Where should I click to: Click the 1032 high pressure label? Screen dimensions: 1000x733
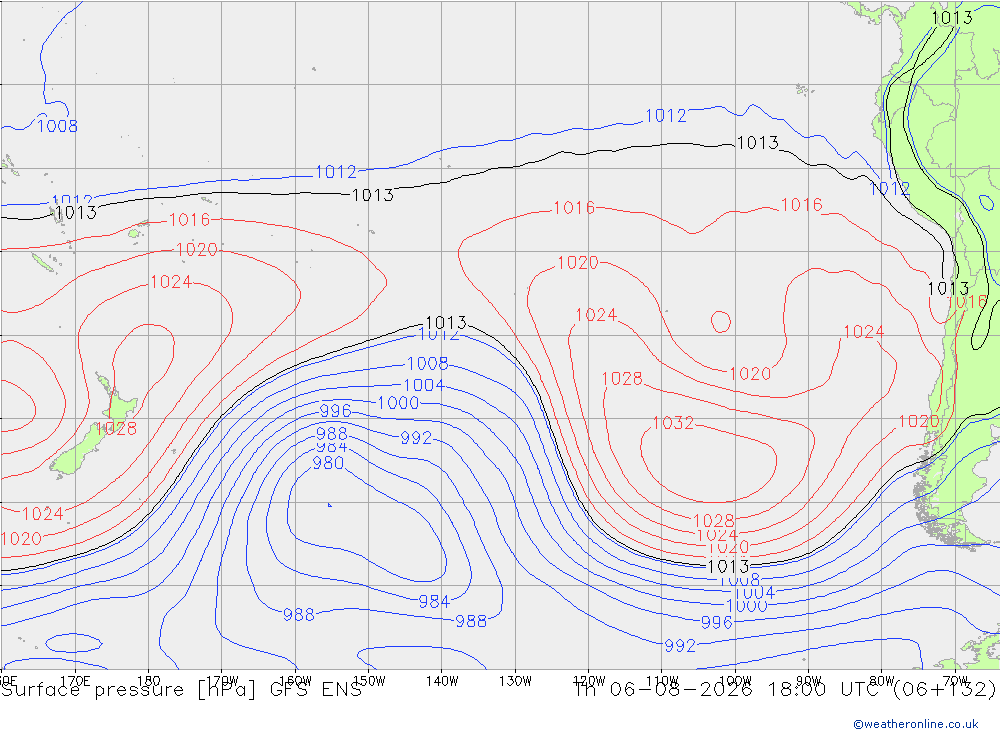pyautogui.click(x=673, y=423)
